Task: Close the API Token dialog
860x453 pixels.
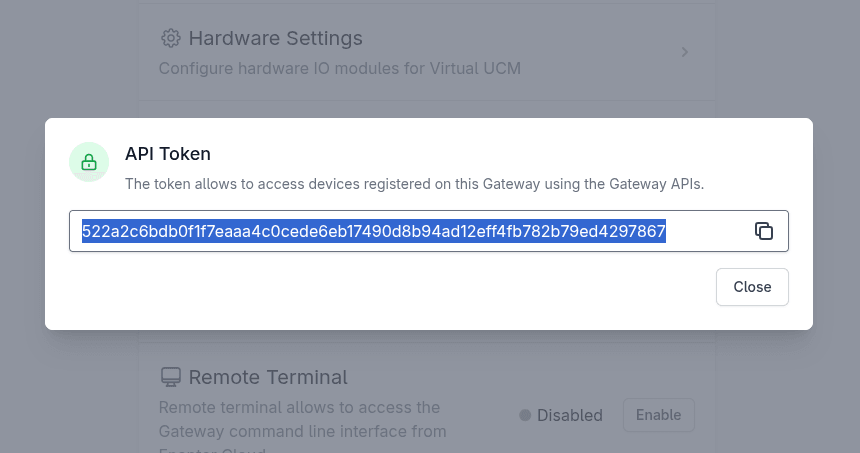Action: (752, 287)
